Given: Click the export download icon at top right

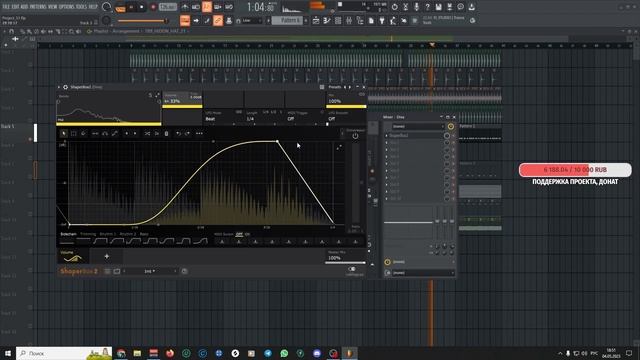Looking at the screenshot, I should (x=471, y=7).
